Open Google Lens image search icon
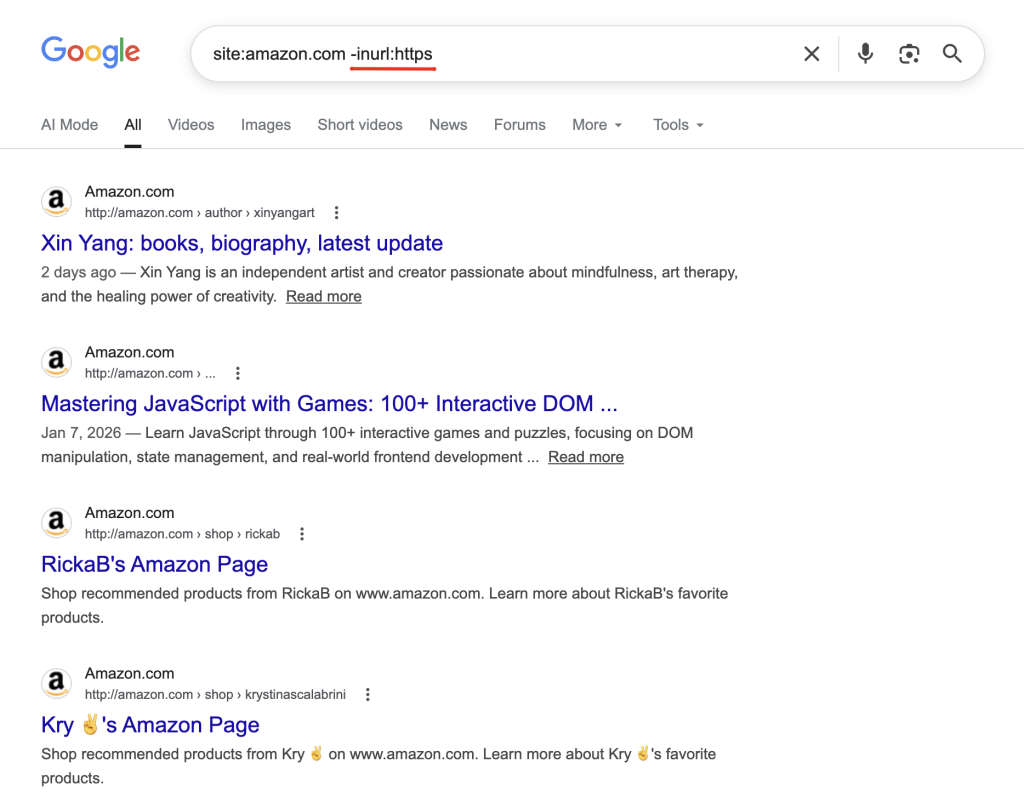The height and width of the screenshot is (808, 1024). [x=909, y=54]
